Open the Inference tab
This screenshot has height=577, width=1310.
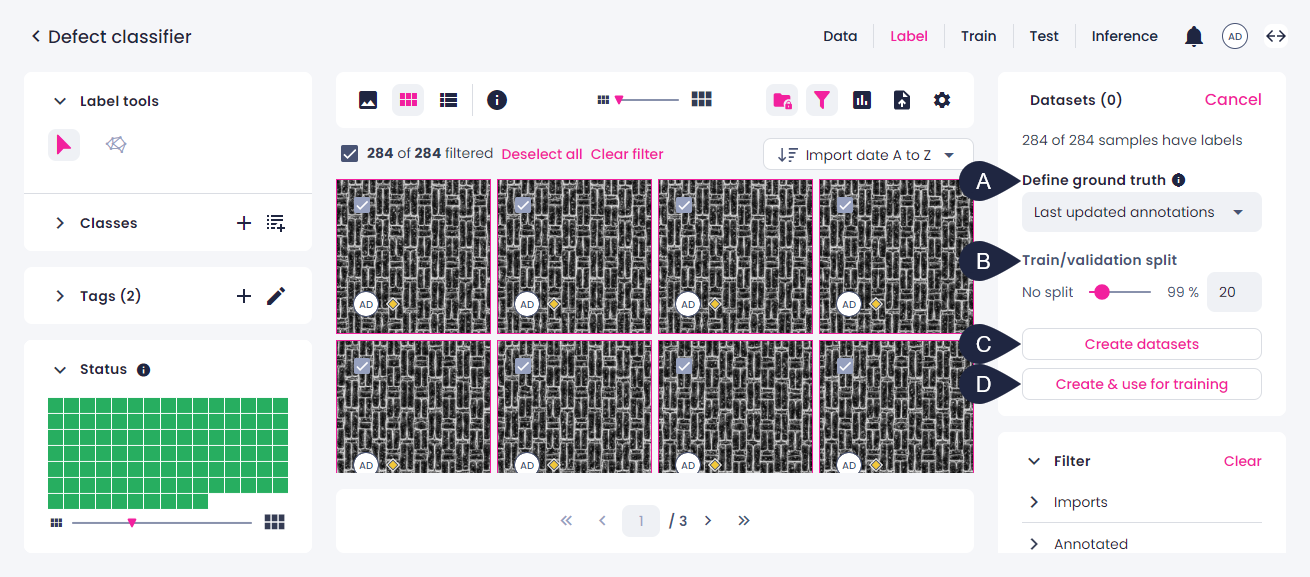point(1124,36)
